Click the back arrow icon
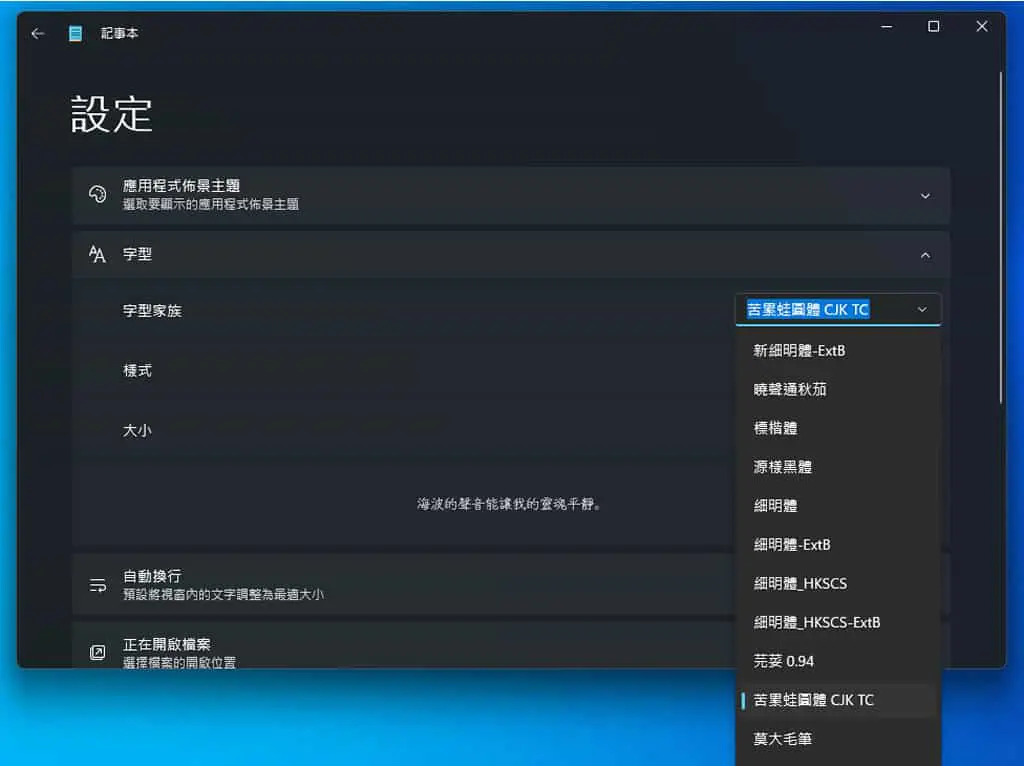The width and height of the screenshot is (1024, 766). [x=37, y=33]
